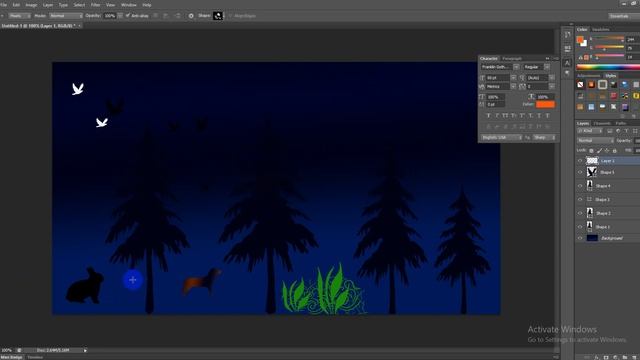Viewport: 640px width, 360px height.
Task: Switch to the Paragraph tab
Action: 512,58
